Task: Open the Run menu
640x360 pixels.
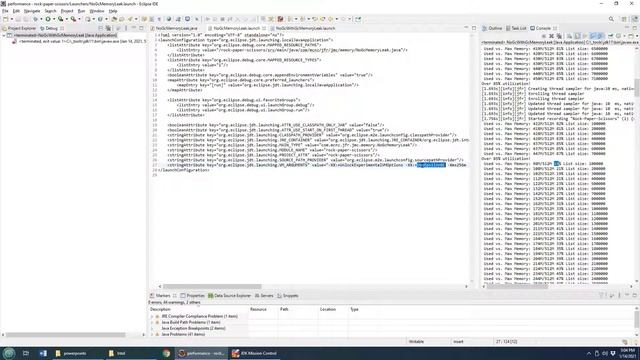Action: 82,11
